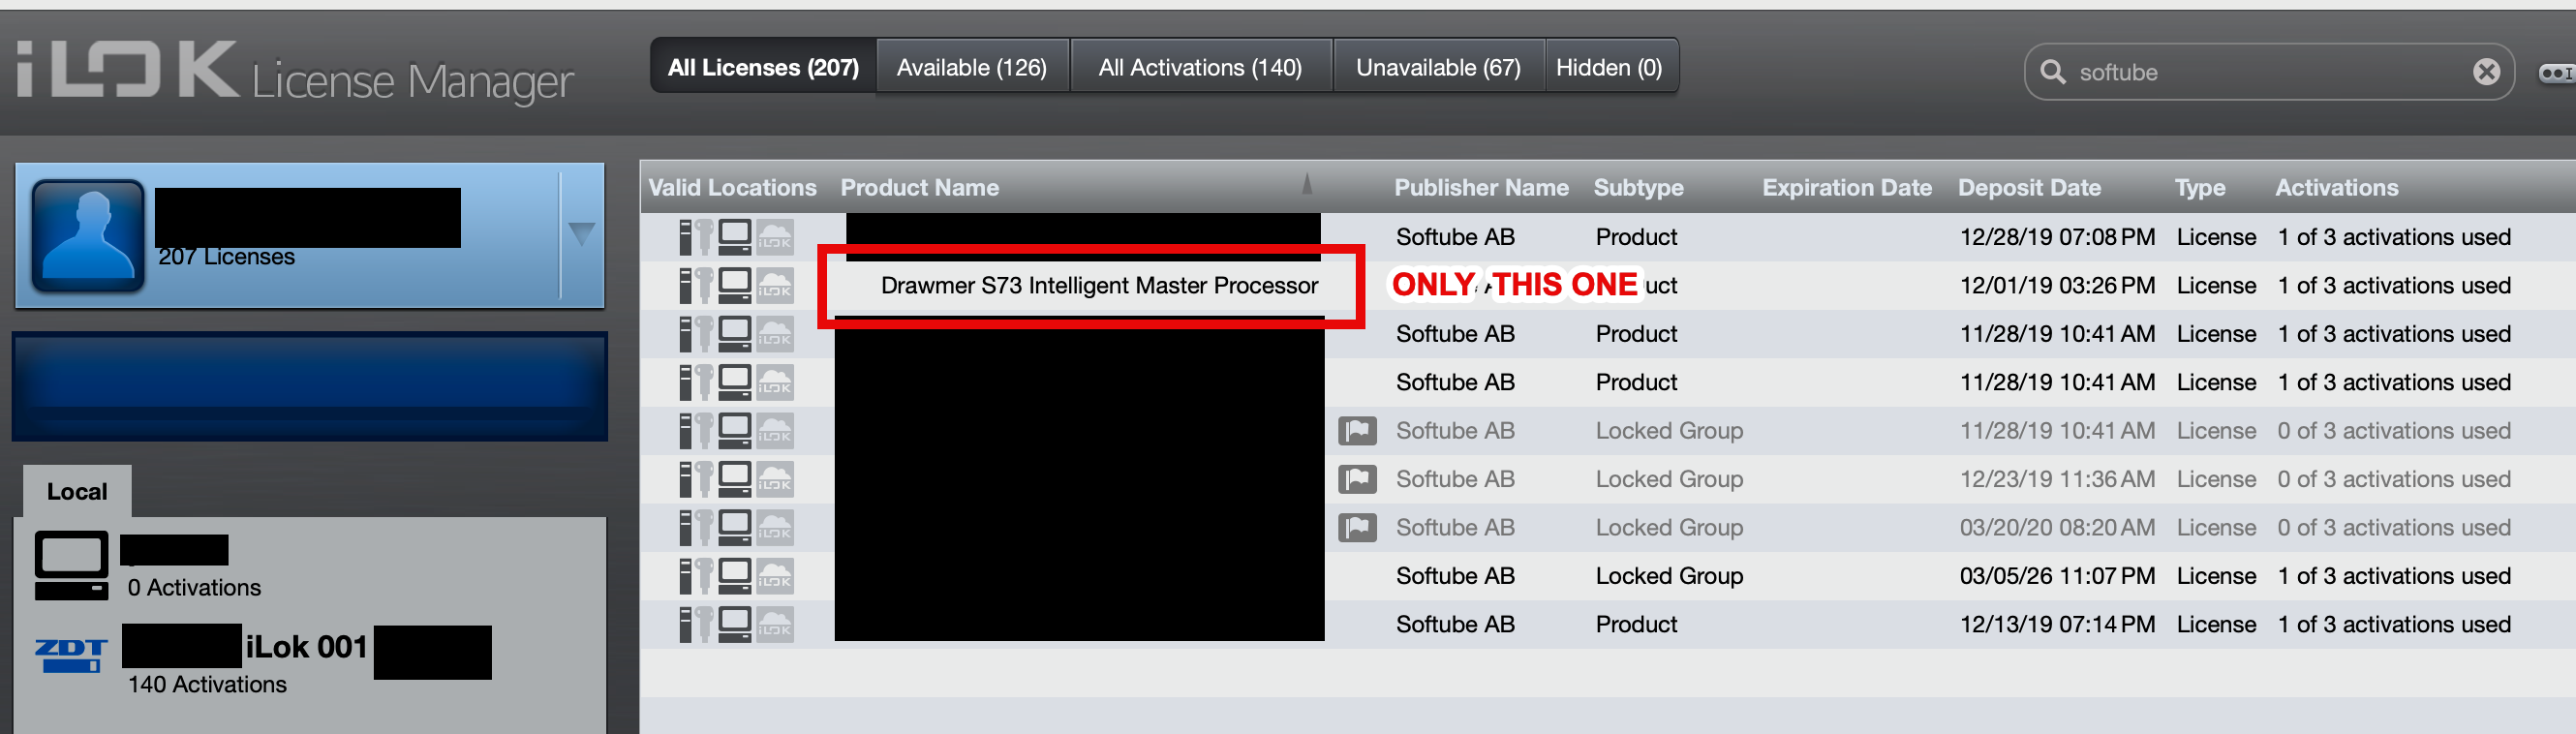Viewport: 2576px width, 734px height.
Task: Click the flag icon on the 11/28/19 Locked Group row
Action: click(x=1357, y=431)
